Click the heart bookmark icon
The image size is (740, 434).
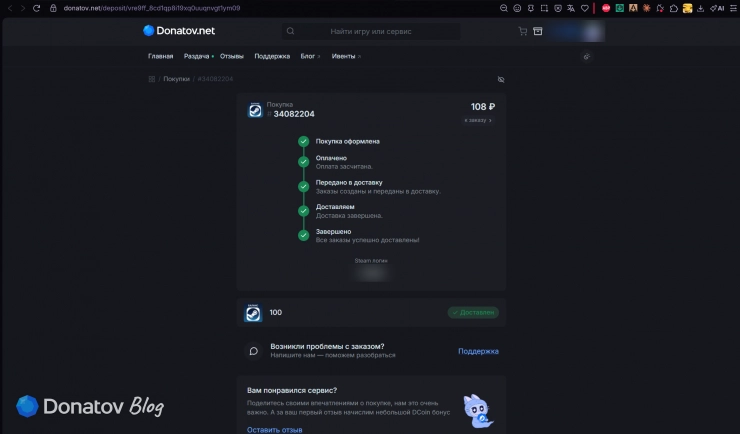point(585,8)
